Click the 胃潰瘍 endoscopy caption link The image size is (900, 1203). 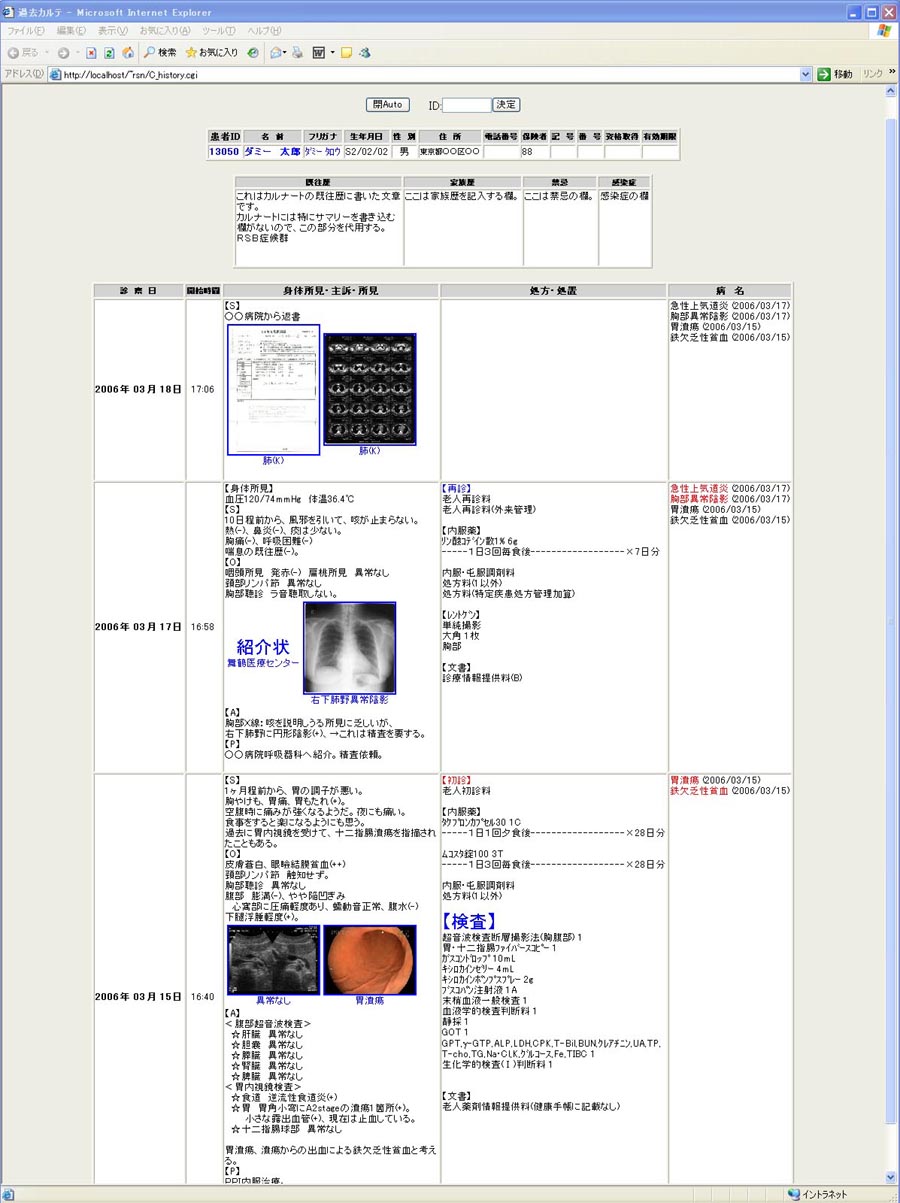click(x=370, y=1000)
